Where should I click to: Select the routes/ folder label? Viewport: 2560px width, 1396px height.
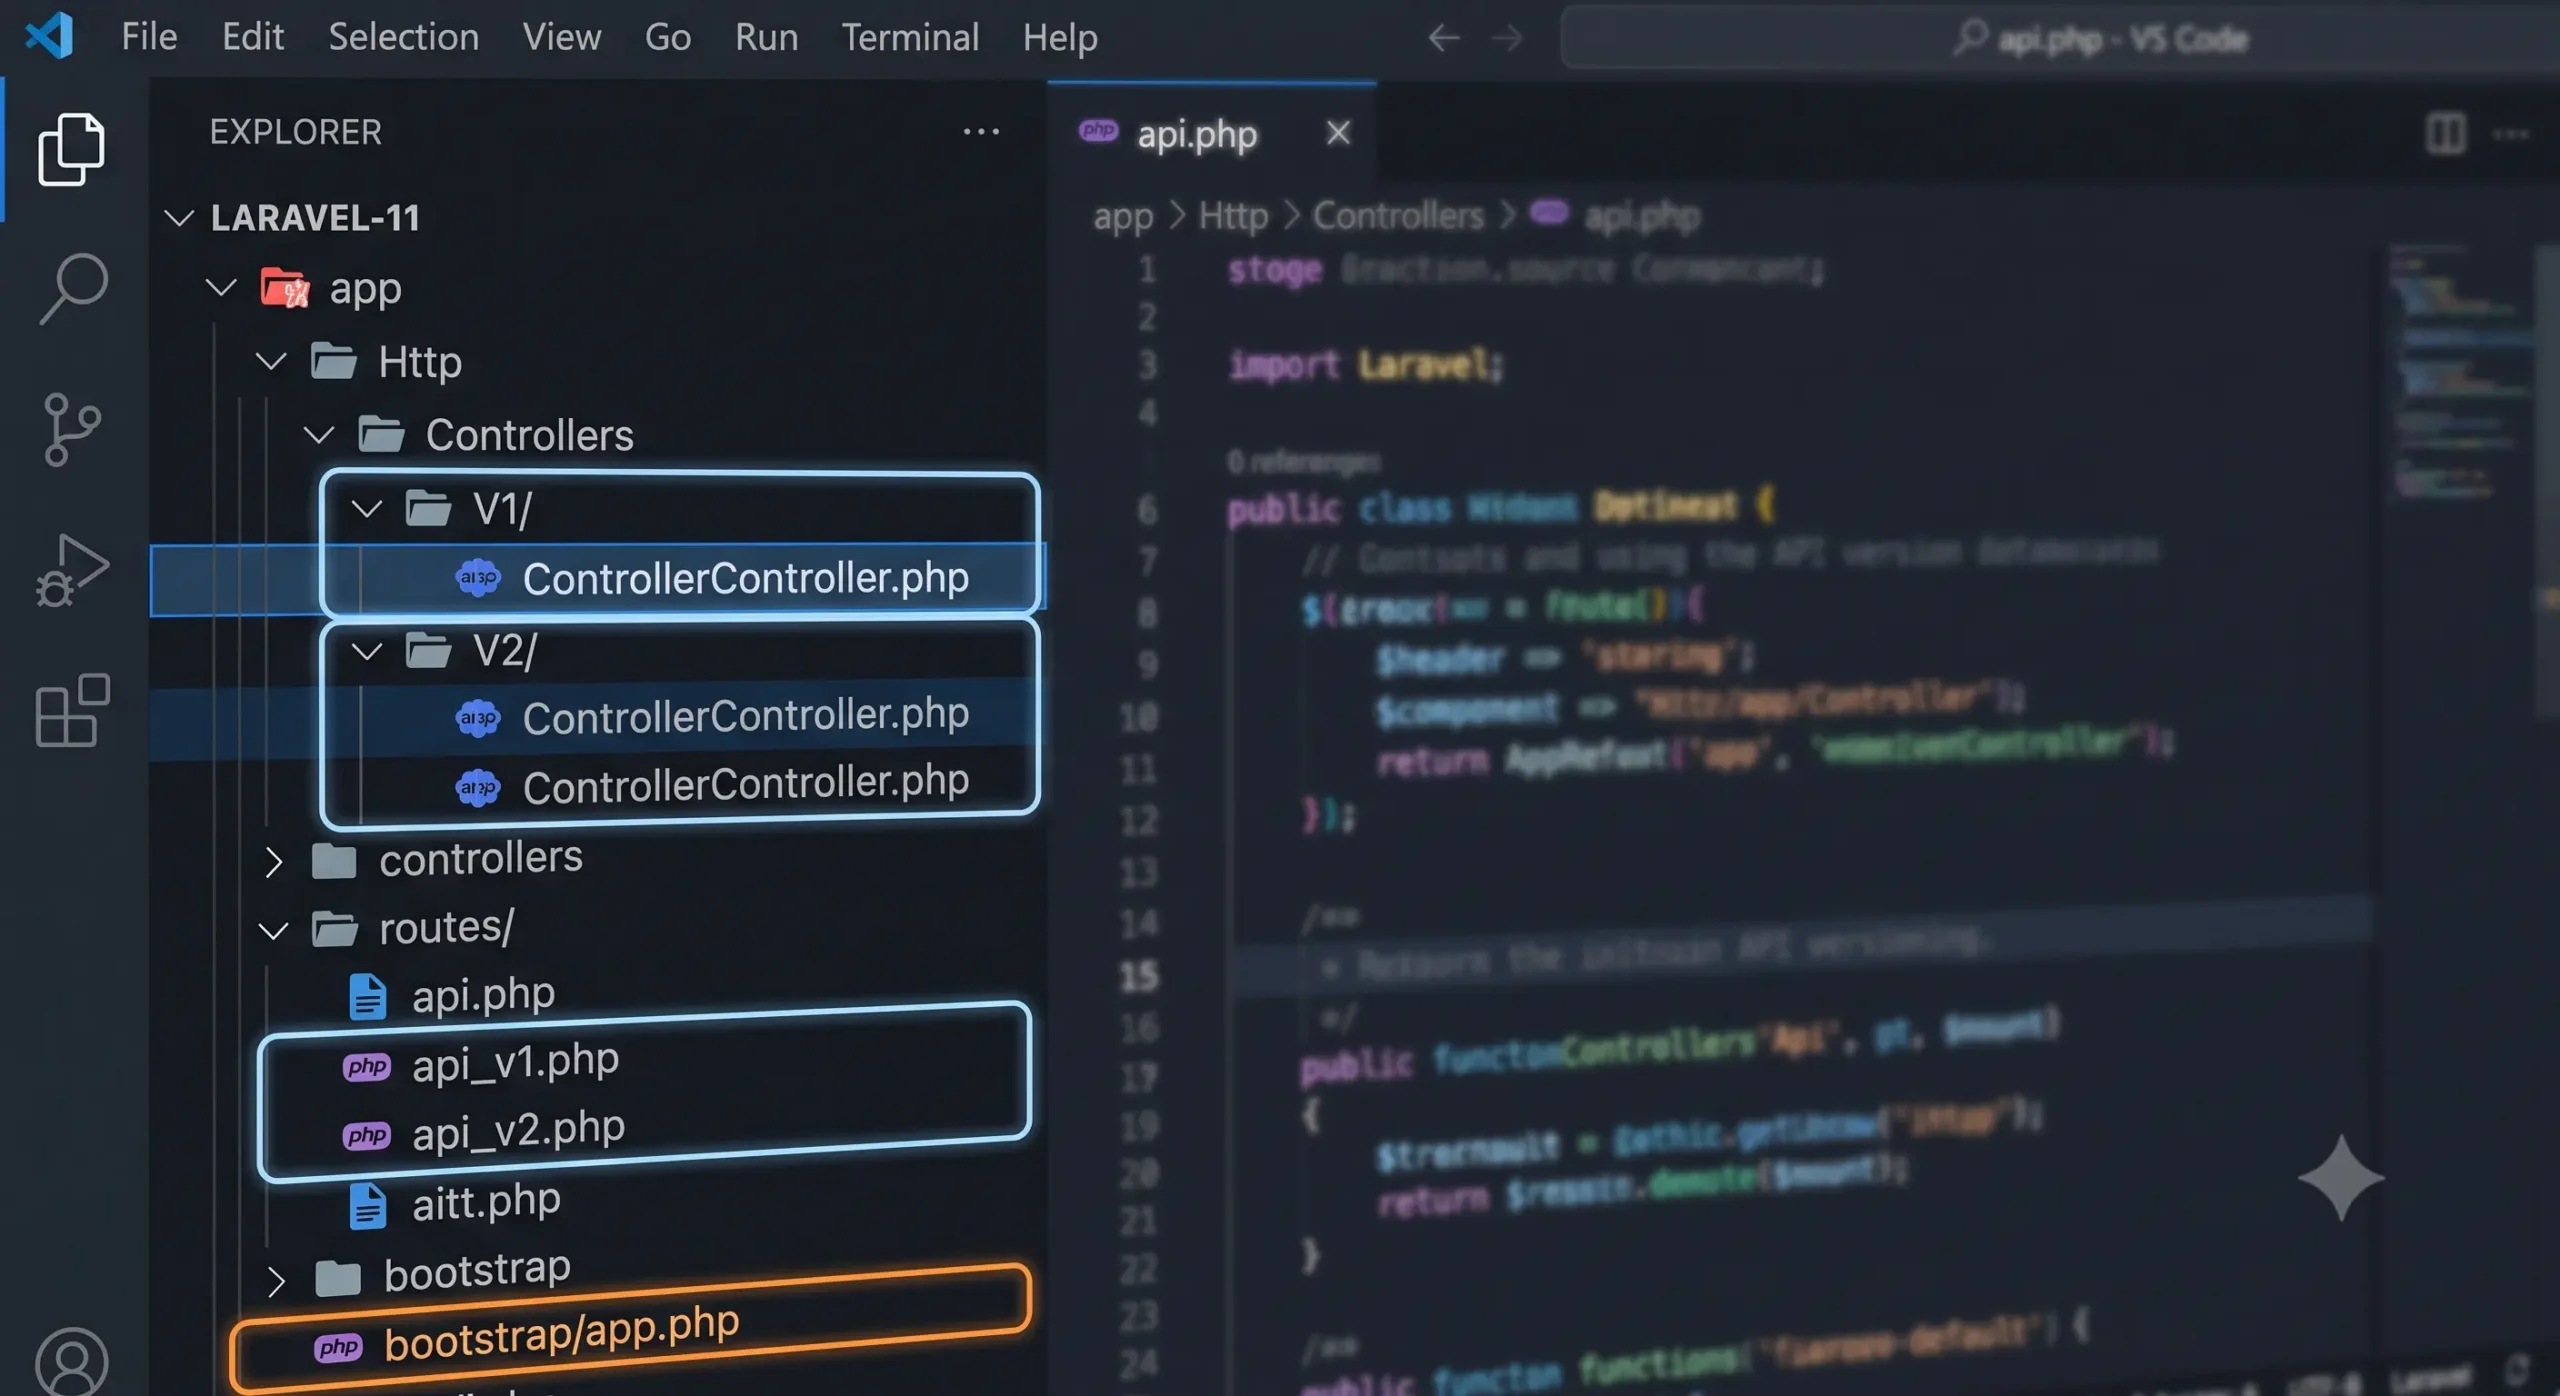point(447,928)
